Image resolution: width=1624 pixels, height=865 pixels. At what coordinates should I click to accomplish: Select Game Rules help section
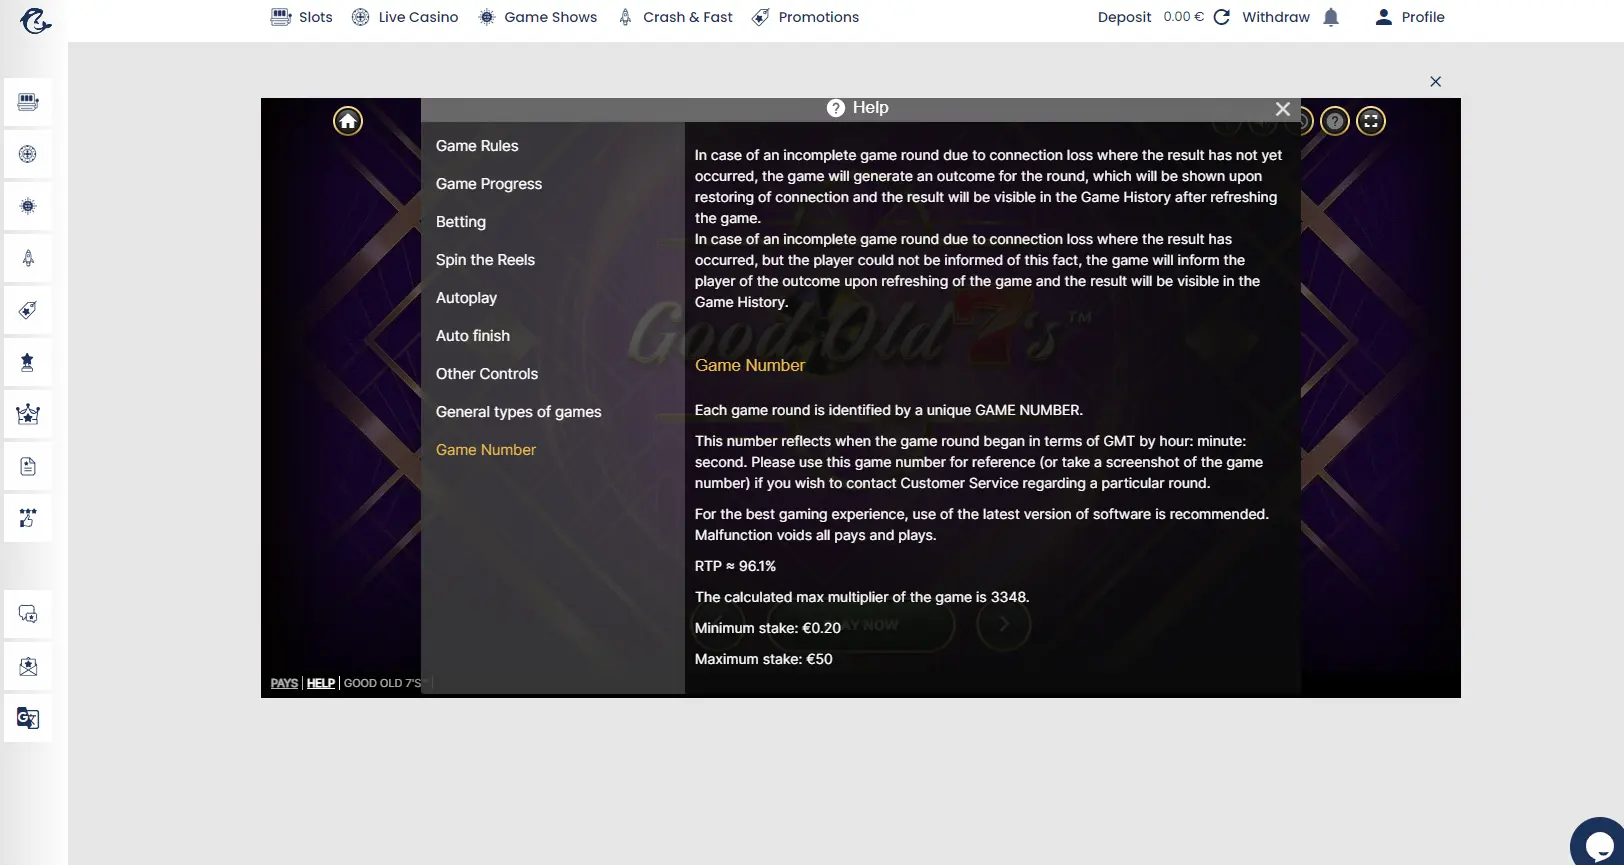tap(477, 146)
